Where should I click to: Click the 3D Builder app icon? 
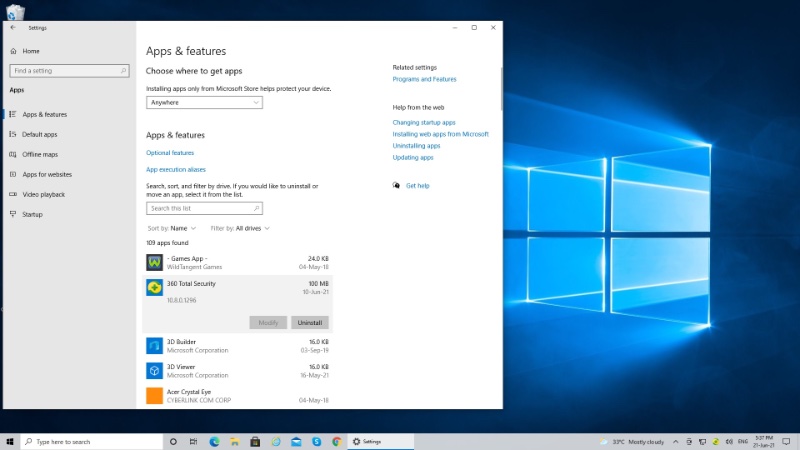tap(155, 346)
